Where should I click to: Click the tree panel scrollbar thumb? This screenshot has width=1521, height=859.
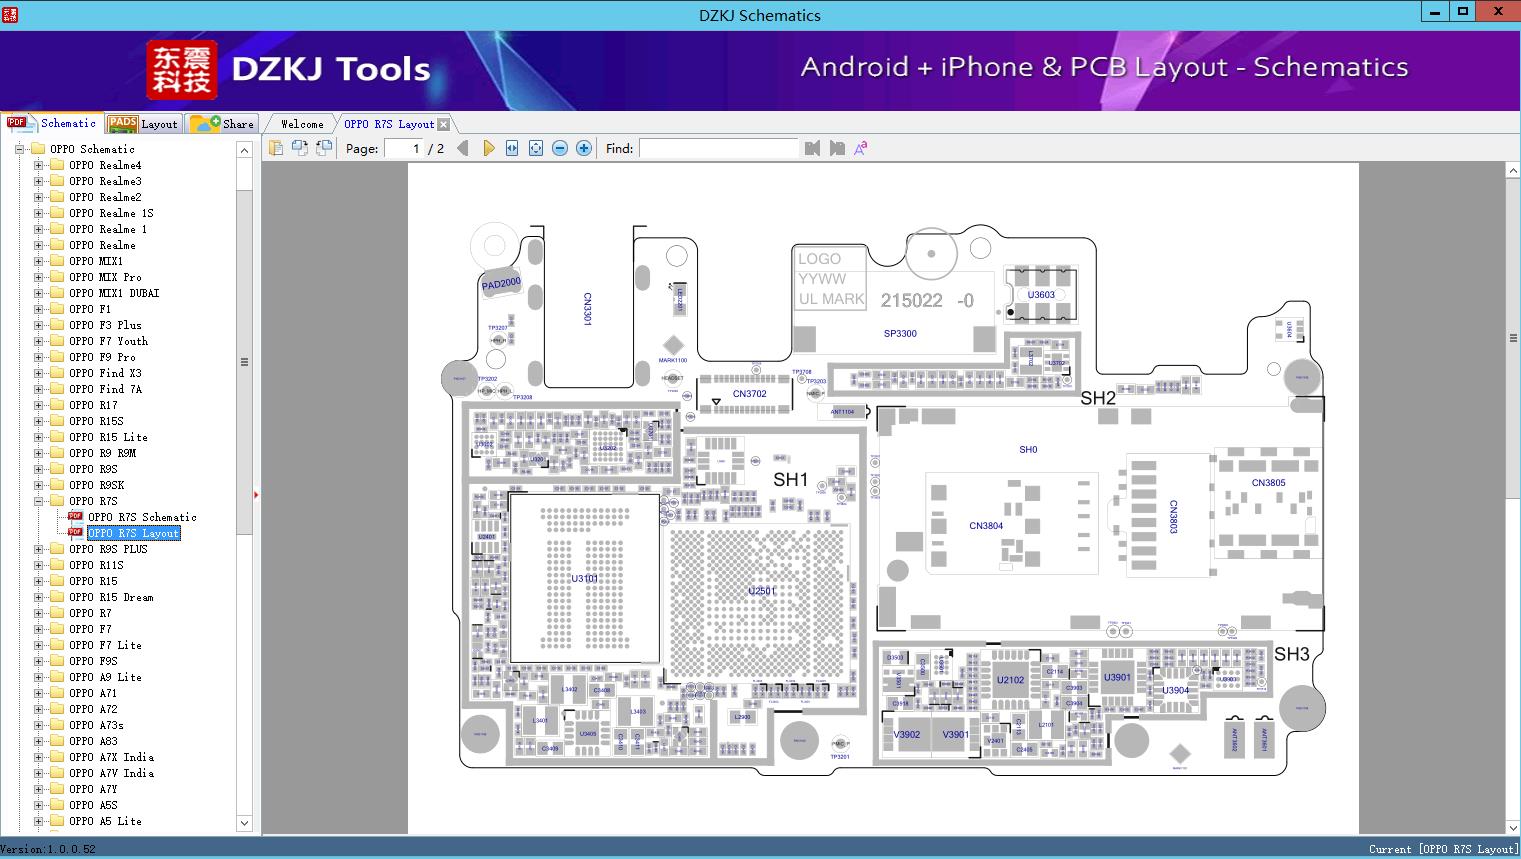pyautogui.click(x=244, y=362)
